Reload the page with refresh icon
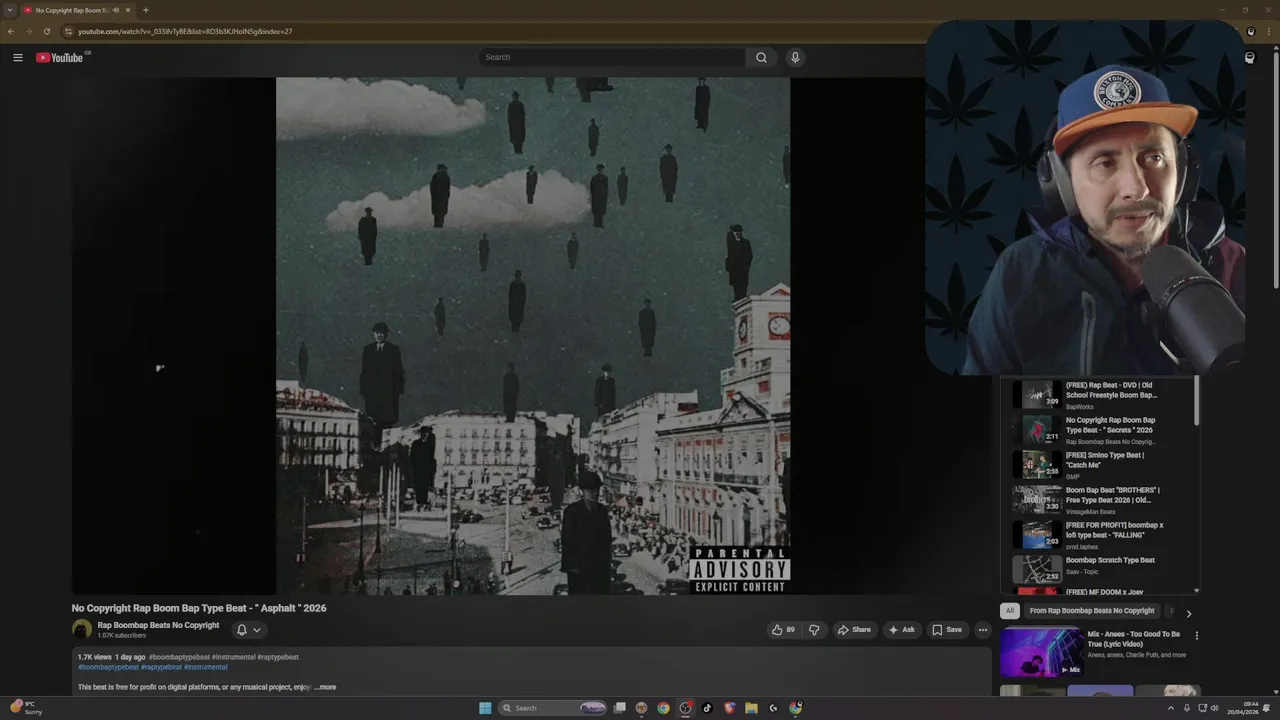The height and width of the screenshot is (720, 1280). click(x=46, y=31)
